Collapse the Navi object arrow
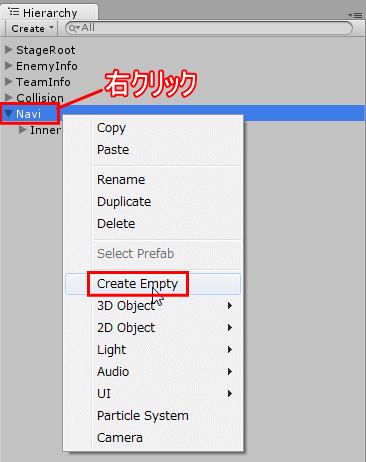The width and height of the screenshot is (366, 462). point(9,114)
